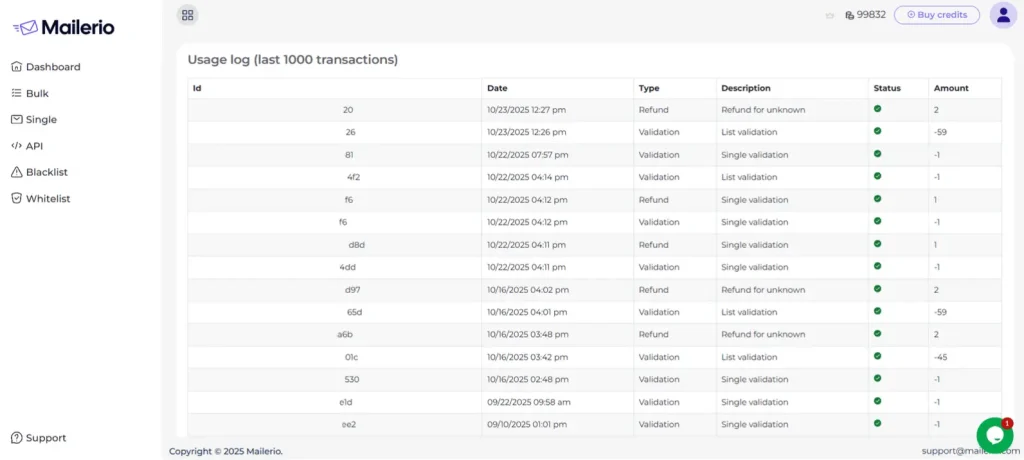Click the Buy credits button
The image size is (1024, 460).
[936, 15]
